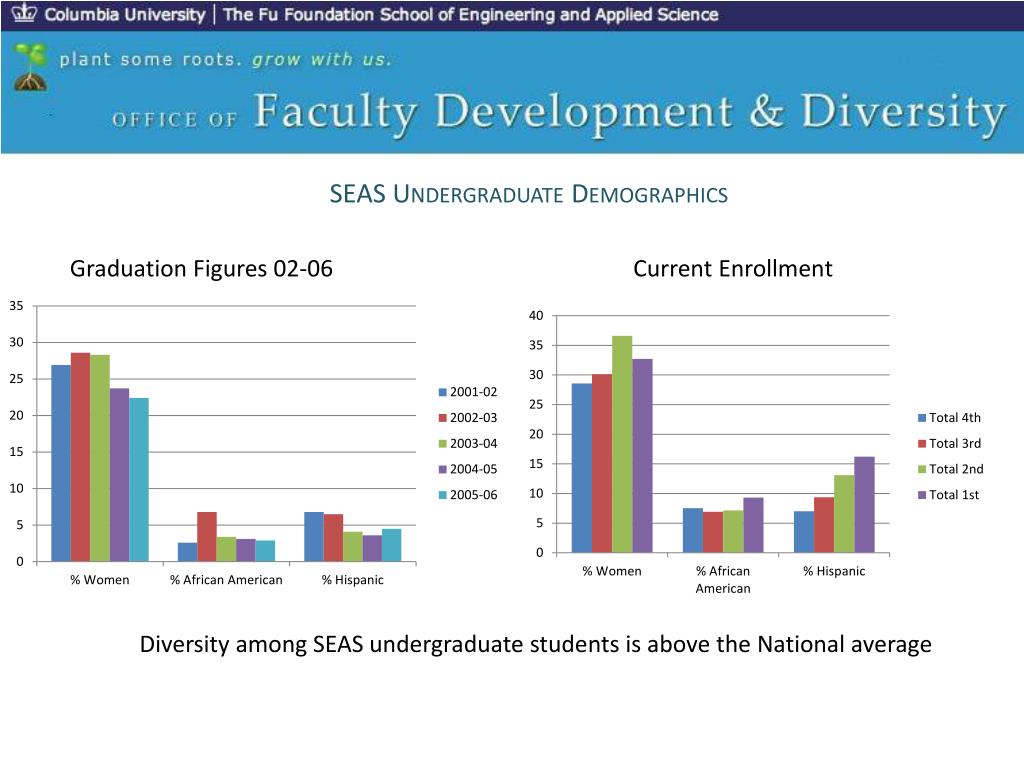Image resolution: width=1024 pixels, height=768 pixels.
Task: Click the green Total 2nd bar for % Hispanic
Action: [844, 514]
